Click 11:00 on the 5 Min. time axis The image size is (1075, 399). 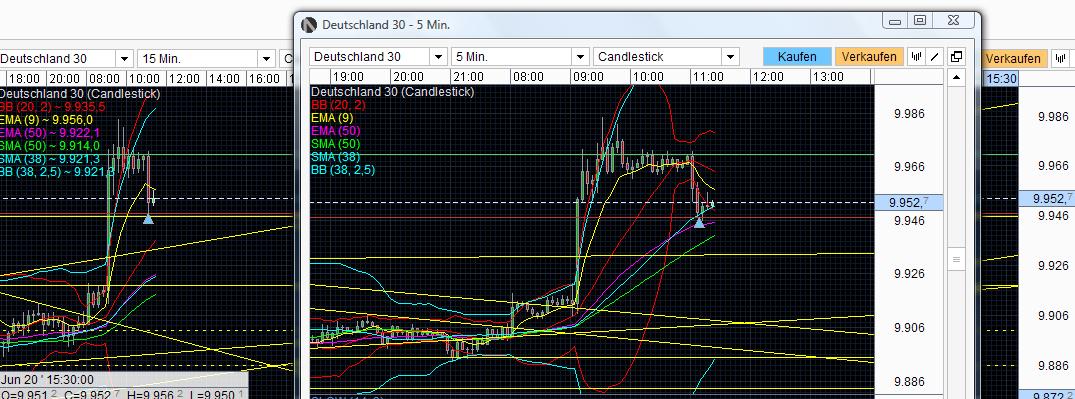(x=708, y=77)
